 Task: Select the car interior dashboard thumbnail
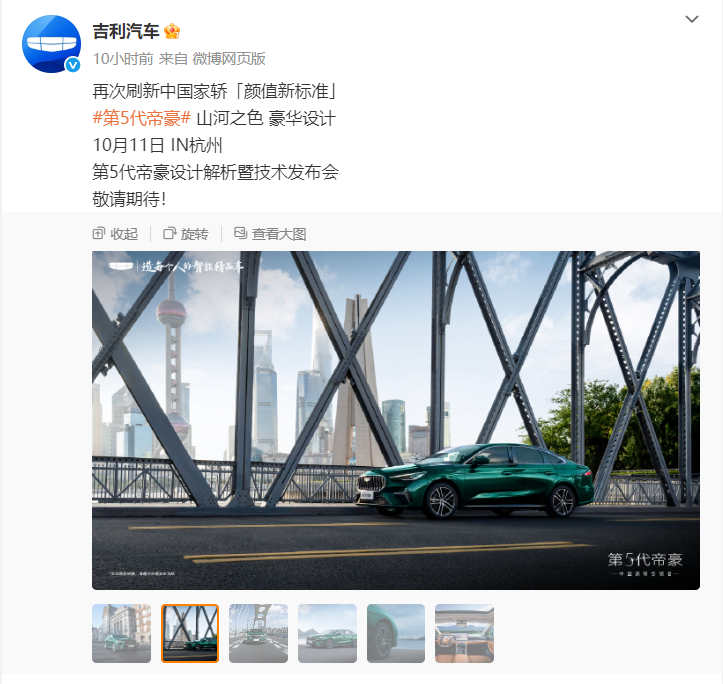point(464,633)
